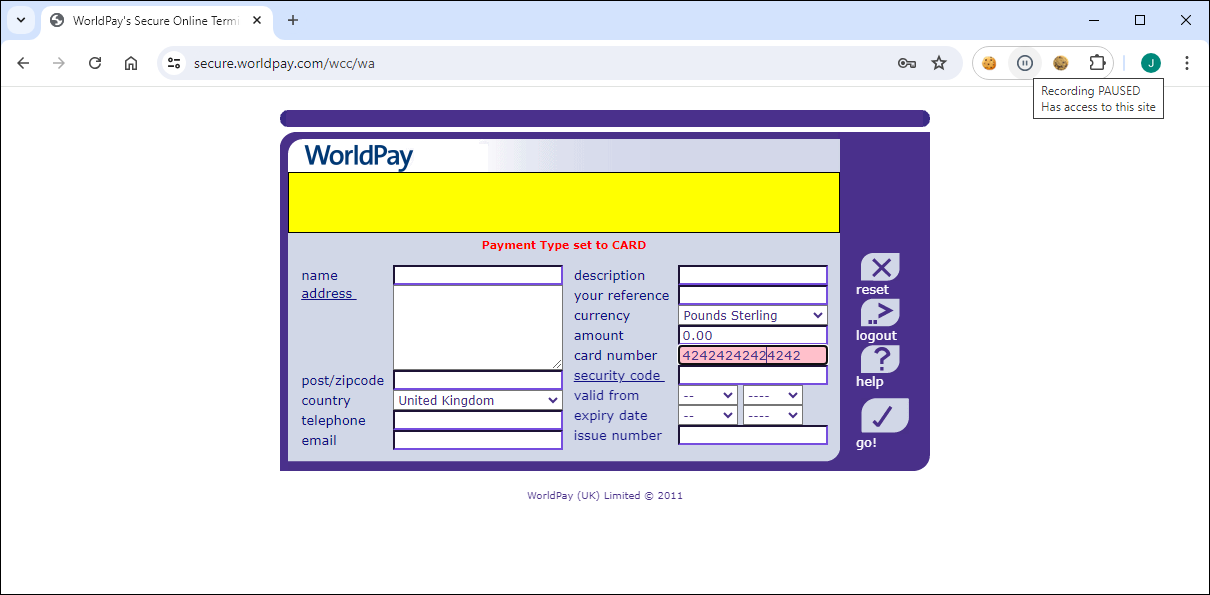Click the description input field
Viewport: 1210px width, 595px height.
click(x=753, y=275)
